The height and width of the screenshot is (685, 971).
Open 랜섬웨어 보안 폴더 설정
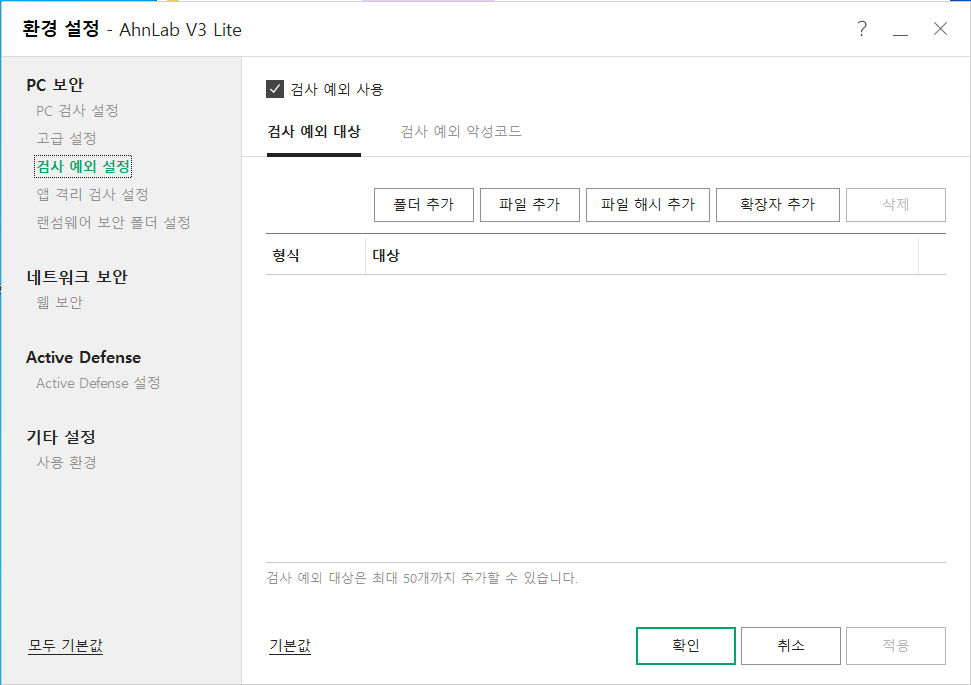pos(113,222)
